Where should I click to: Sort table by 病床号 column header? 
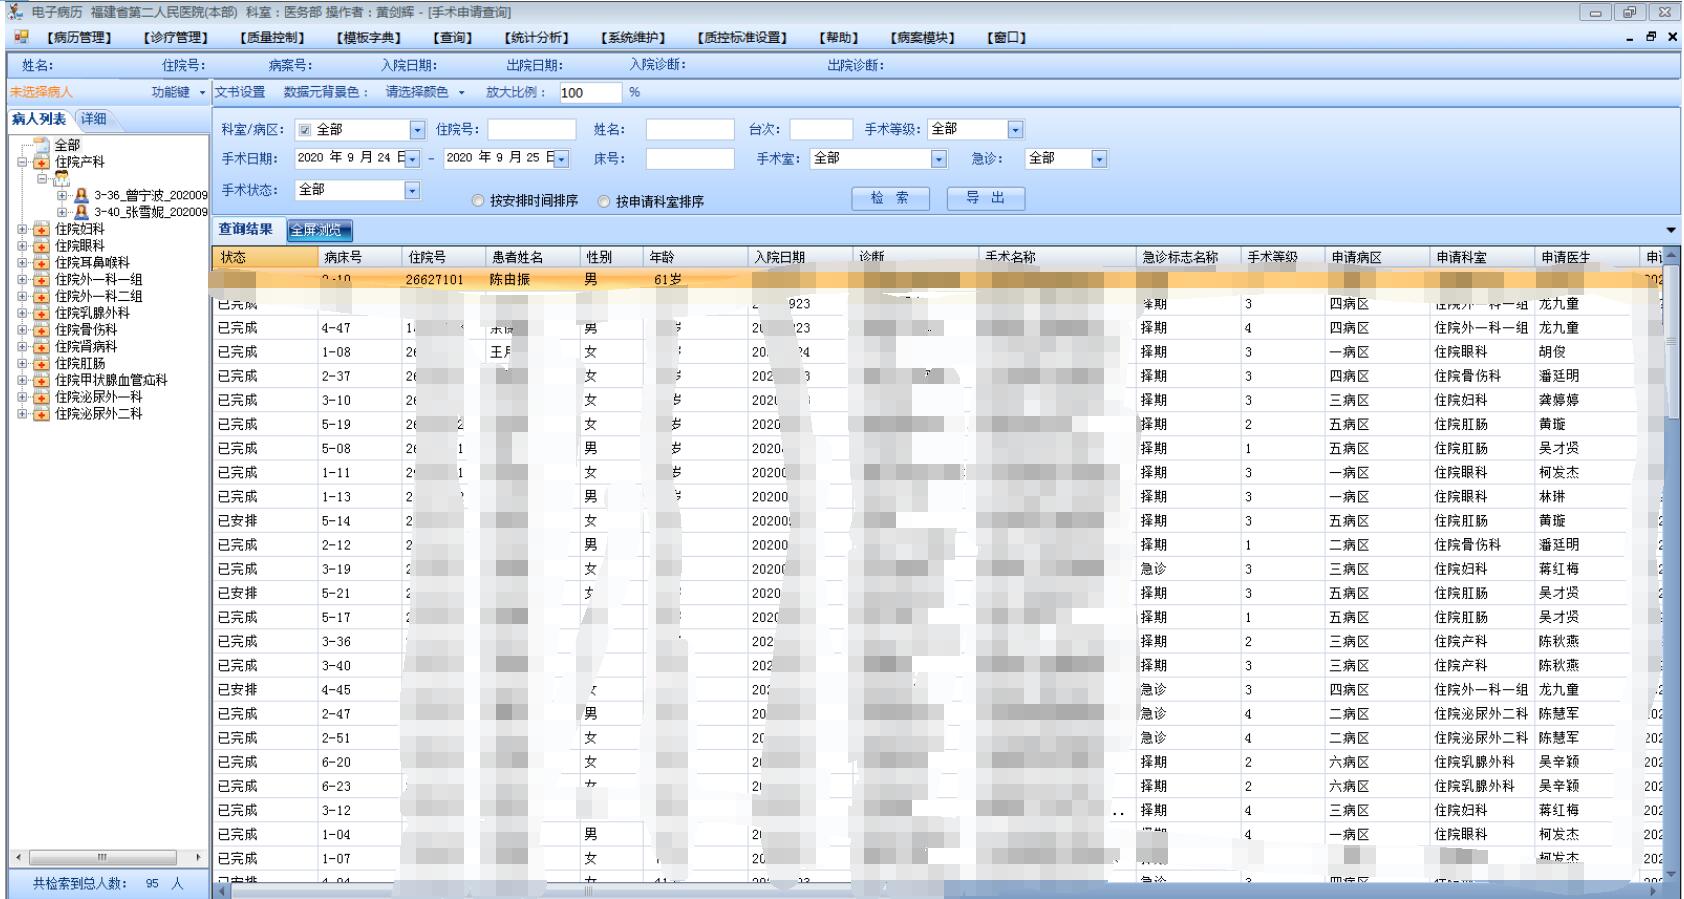[x=359, y=257]
